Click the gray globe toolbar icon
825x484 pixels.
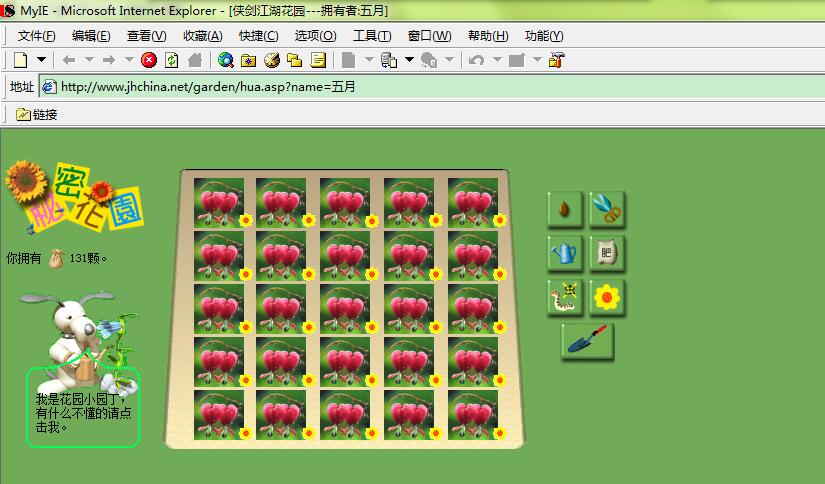[x=429, y=60]
